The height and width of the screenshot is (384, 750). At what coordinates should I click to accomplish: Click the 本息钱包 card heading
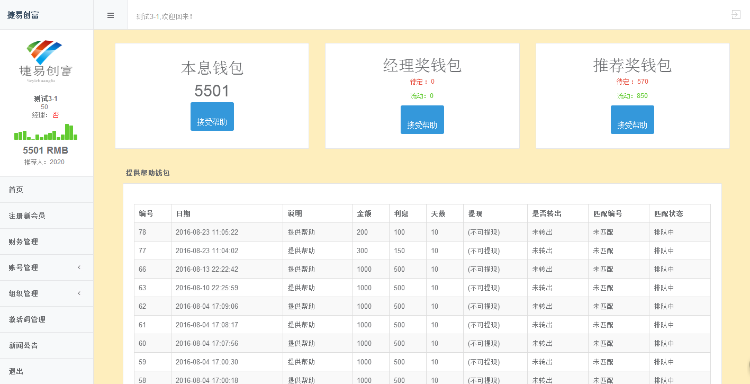click(212, 68)
